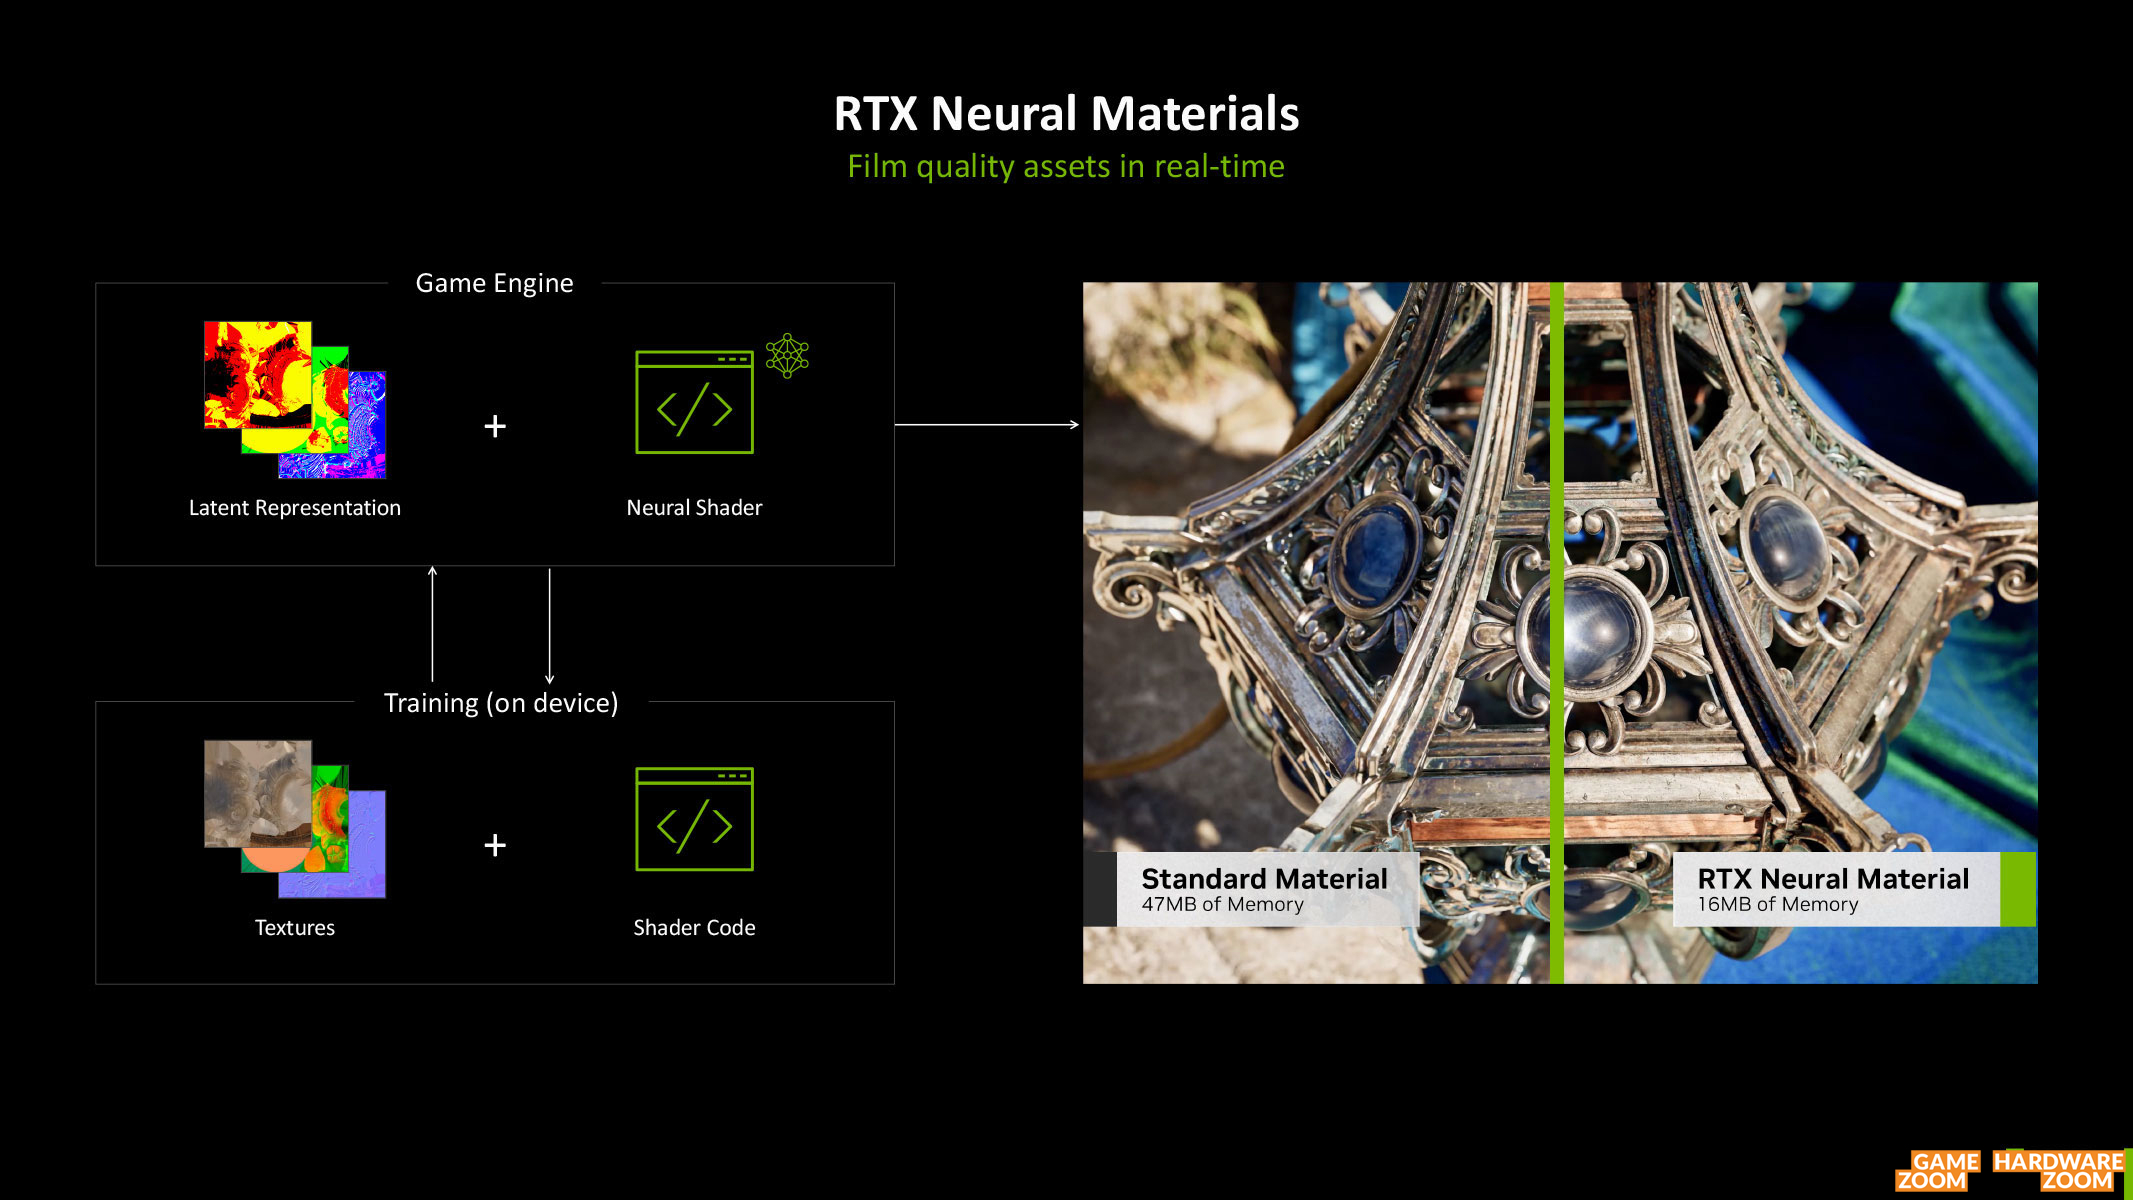This screenshot has height=1200, width=2133.
Task: Click the Shader Code window icon
Action: coord(694,819)
